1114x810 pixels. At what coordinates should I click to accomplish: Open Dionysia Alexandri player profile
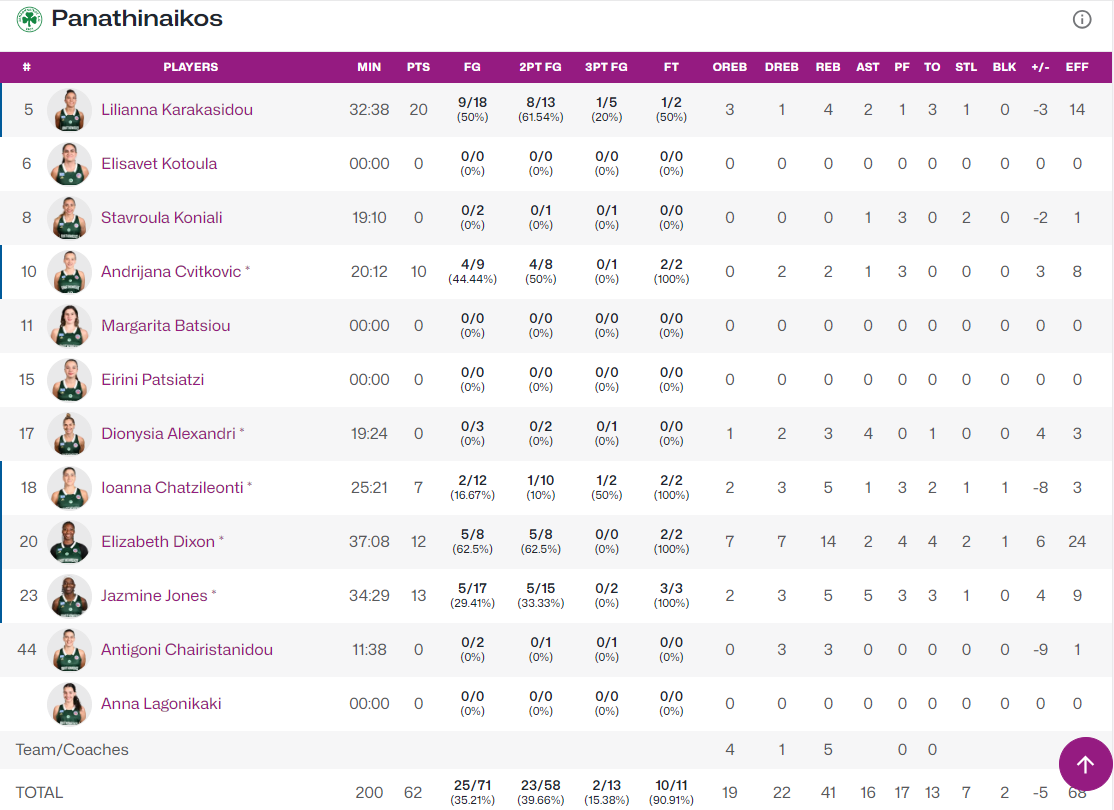point(168,433)
